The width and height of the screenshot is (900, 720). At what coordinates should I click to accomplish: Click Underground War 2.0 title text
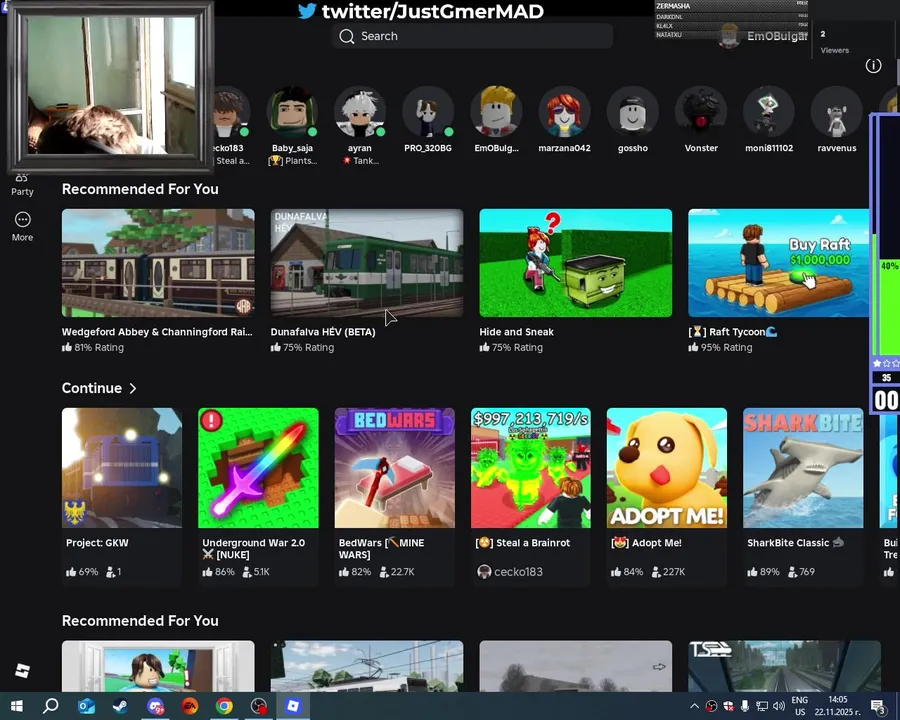[x=254, y=548]
